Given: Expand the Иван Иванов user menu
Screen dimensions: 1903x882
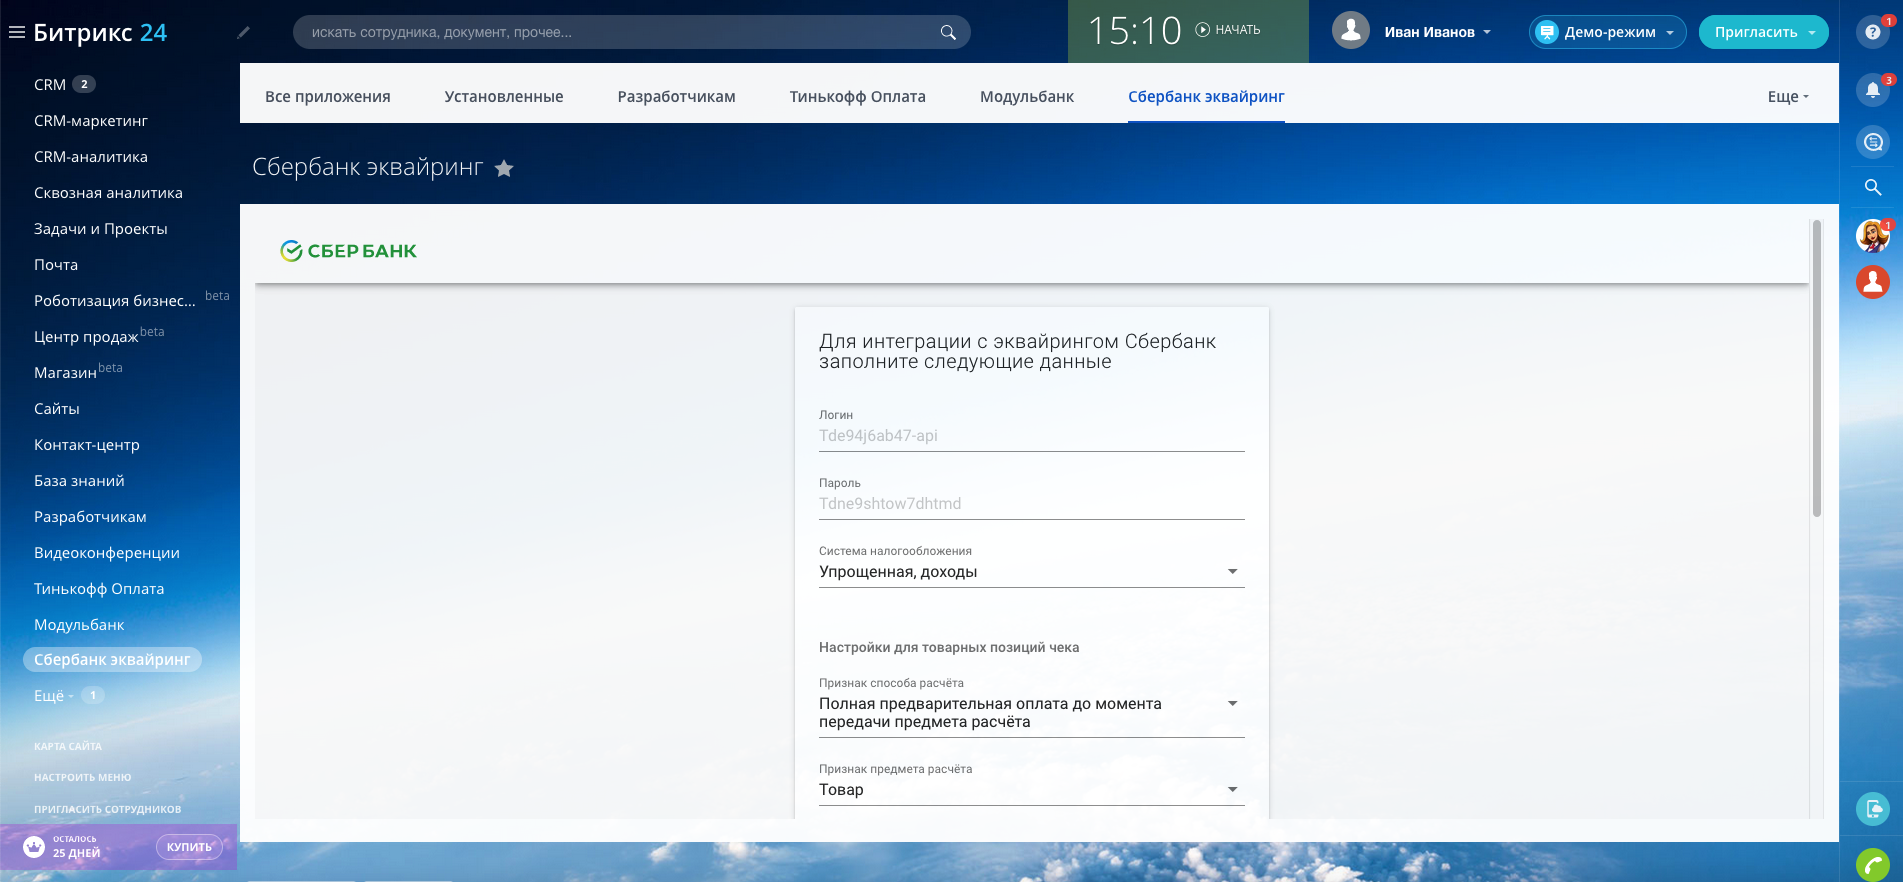Looking at the screenshot, I should pos(1436,32).
